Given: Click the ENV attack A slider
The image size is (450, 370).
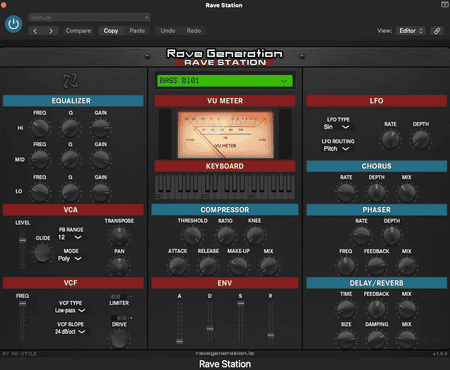Looking at the screenshot, I should (x=179, y=323).
